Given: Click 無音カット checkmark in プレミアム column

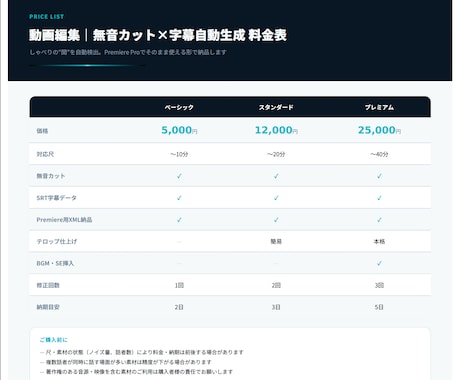Looking at the screenshot, I should (x=379, y=176).
